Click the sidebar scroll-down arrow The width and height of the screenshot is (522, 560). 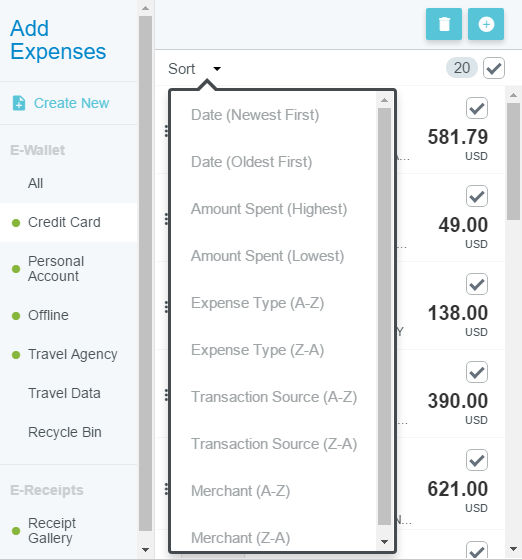click(x=145, y=550)
